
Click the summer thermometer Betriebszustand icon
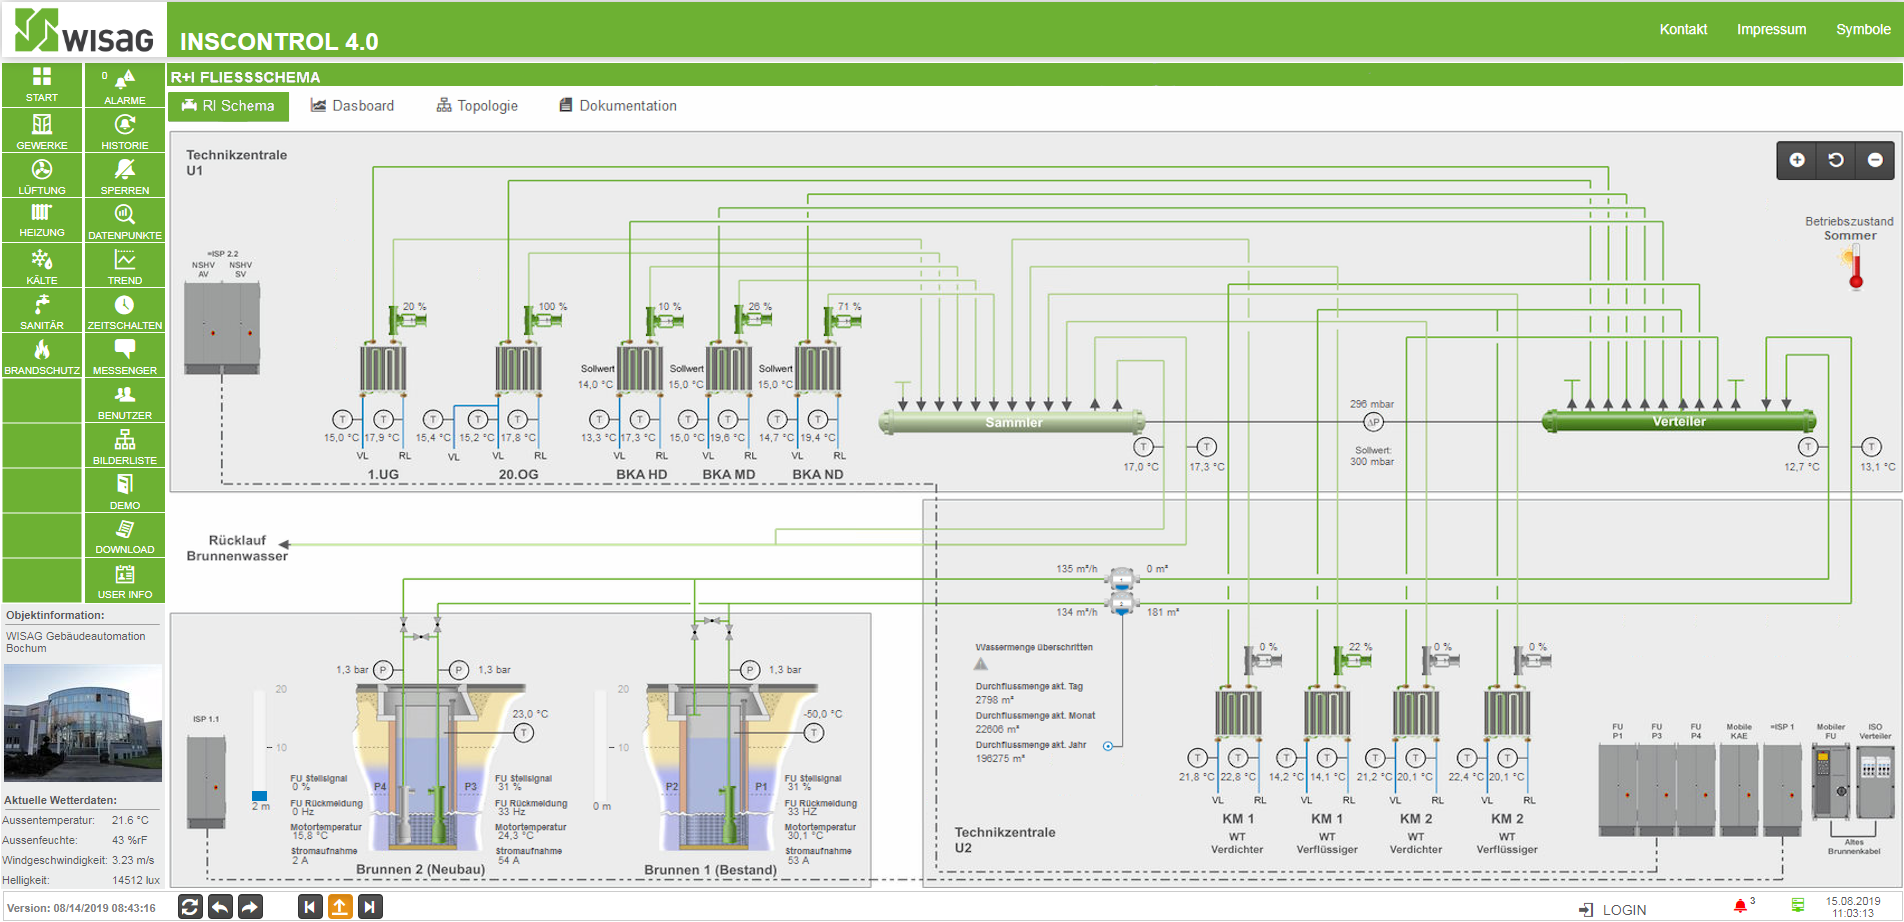1853,270
